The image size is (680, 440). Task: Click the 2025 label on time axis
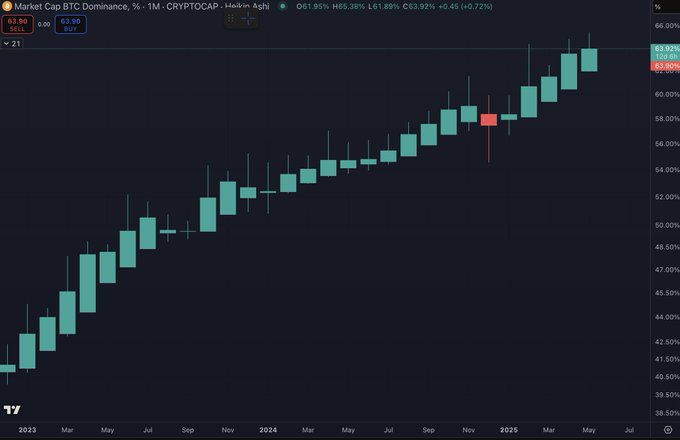509,430
